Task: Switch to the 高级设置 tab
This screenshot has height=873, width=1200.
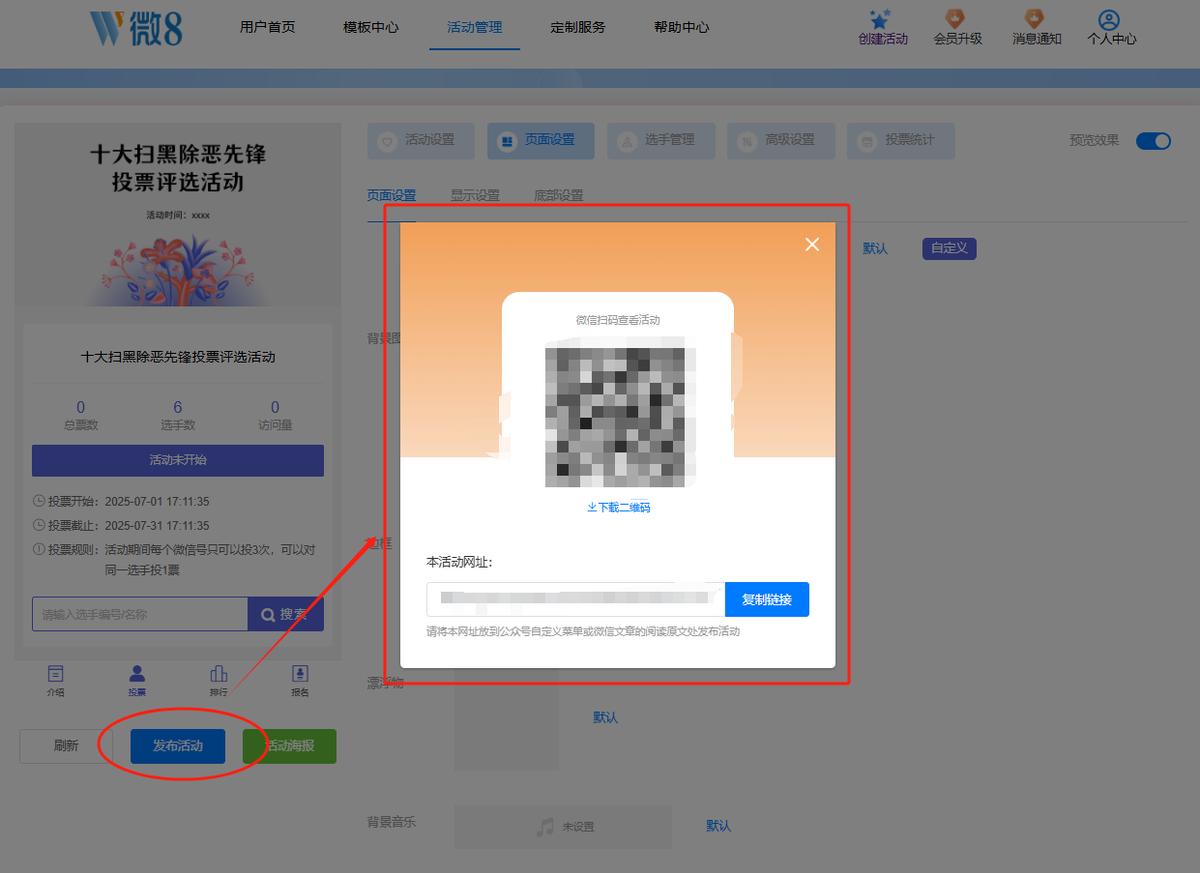Action: point(781,141)
